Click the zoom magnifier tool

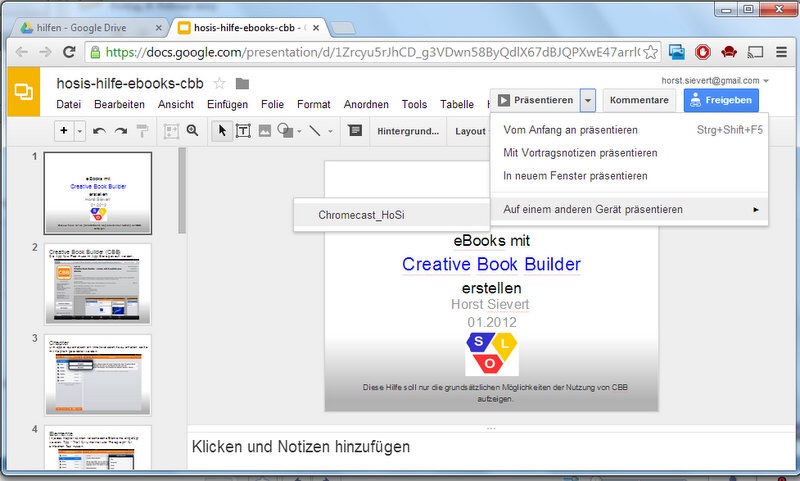click(193, 131)
